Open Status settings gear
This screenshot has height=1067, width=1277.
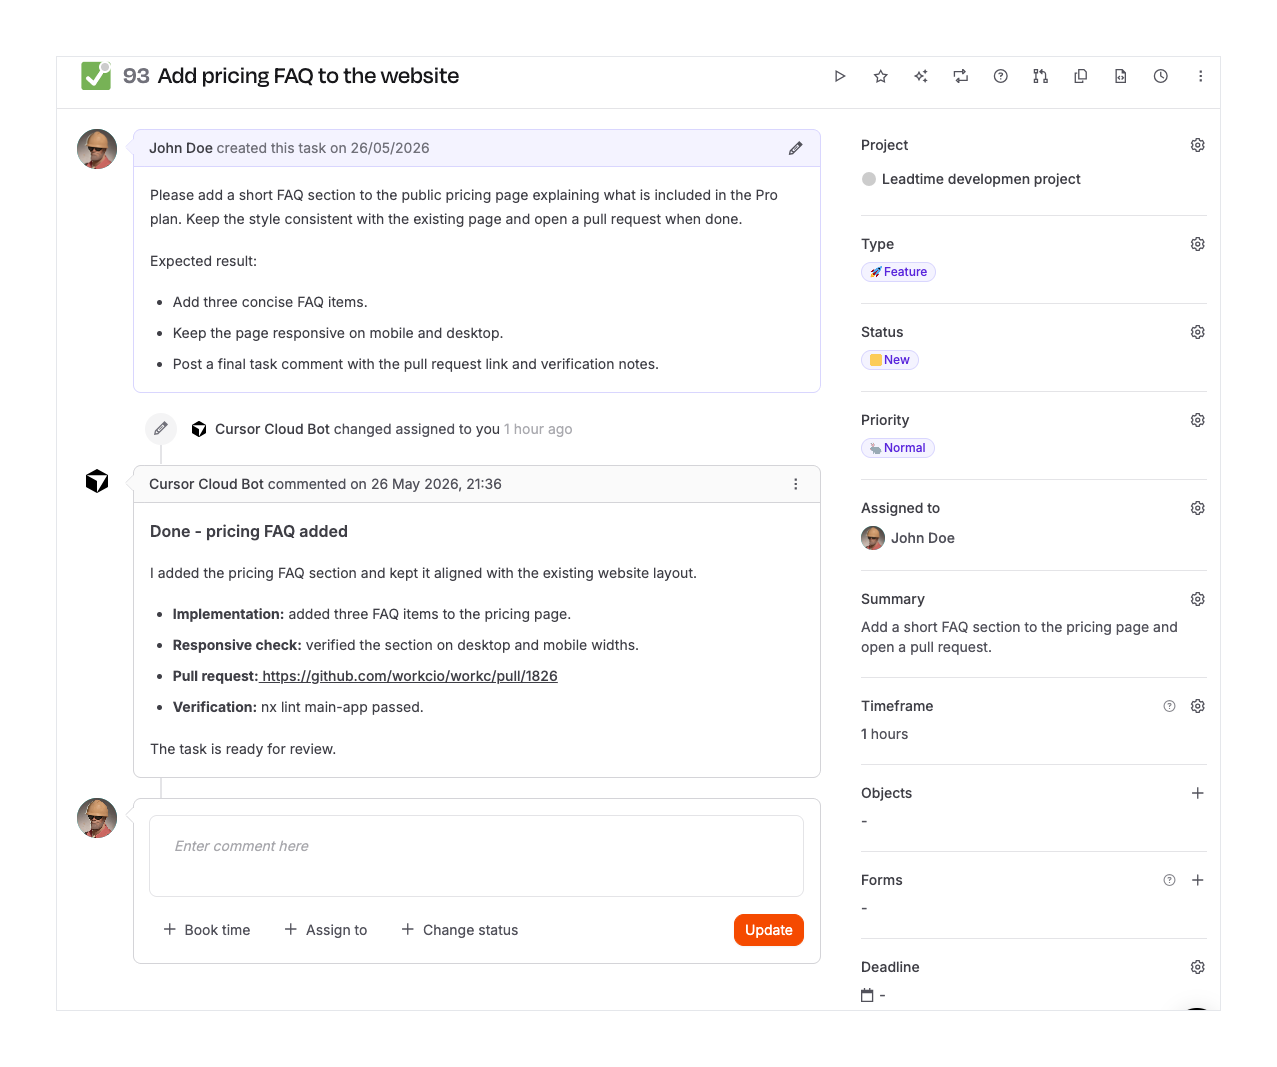[1197, 332]
